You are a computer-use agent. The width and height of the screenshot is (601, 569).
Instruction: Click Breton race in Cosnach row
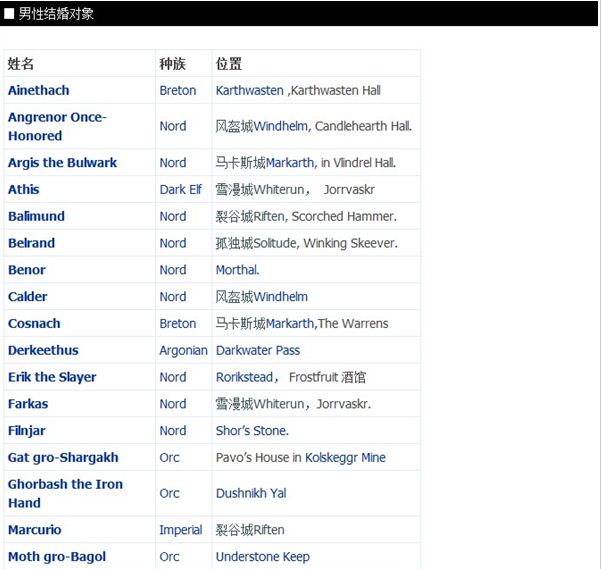[178, 323]
